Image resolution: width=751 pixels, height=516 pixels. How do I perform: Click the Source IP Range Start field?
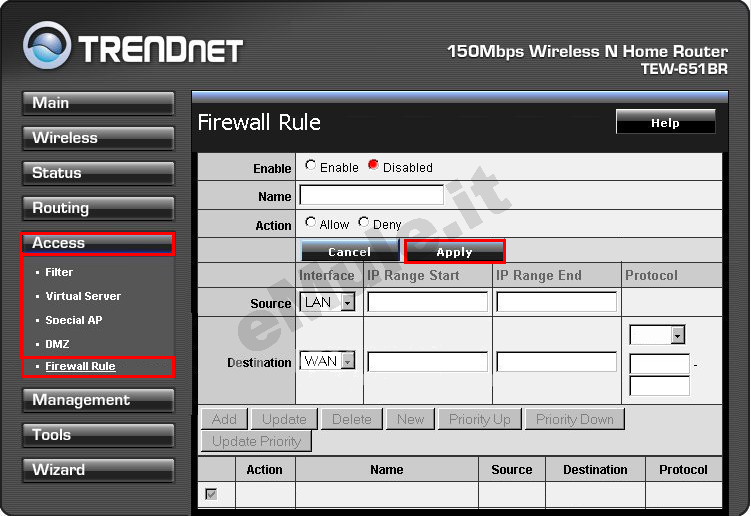pyautogui.click(x=427, y=302)
